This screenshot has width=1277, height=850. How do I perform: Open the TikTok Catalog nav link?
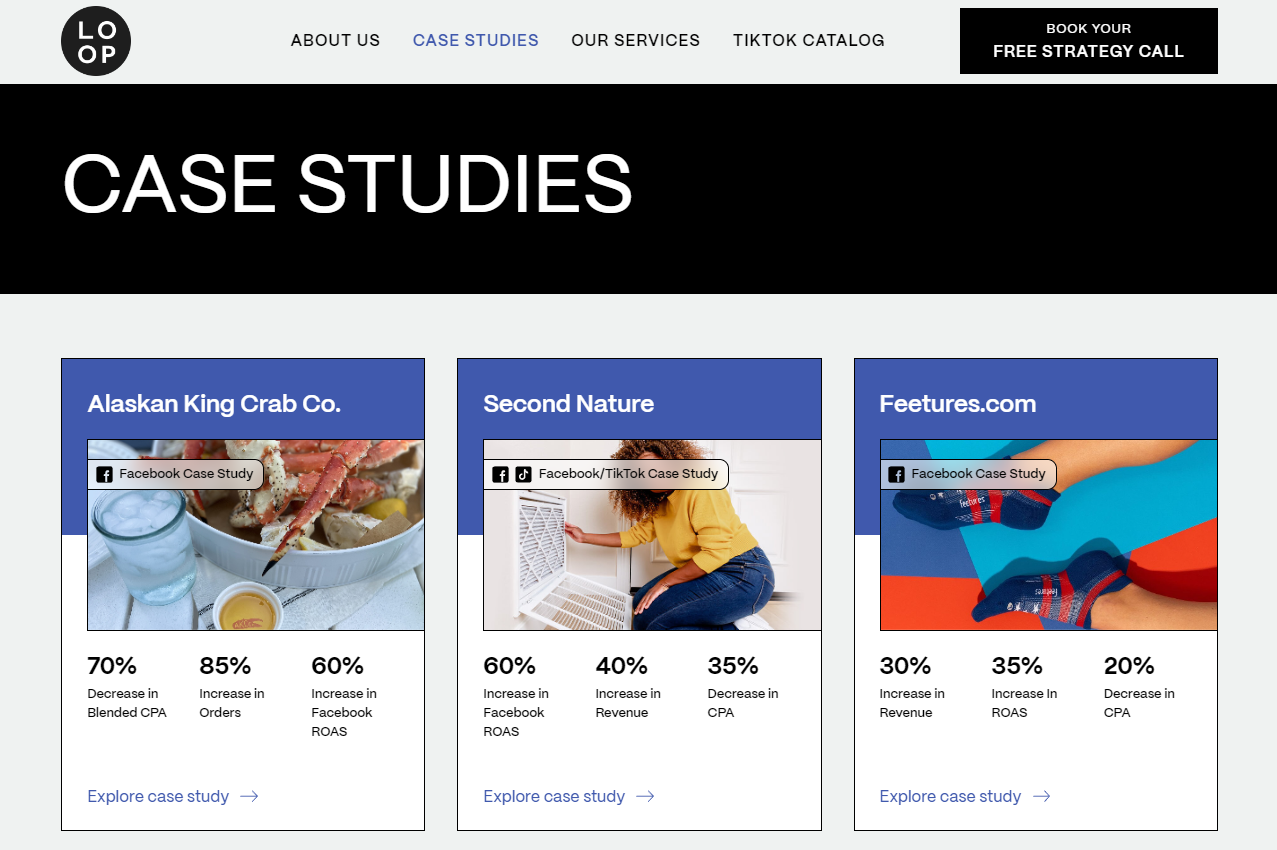point(808,41)
